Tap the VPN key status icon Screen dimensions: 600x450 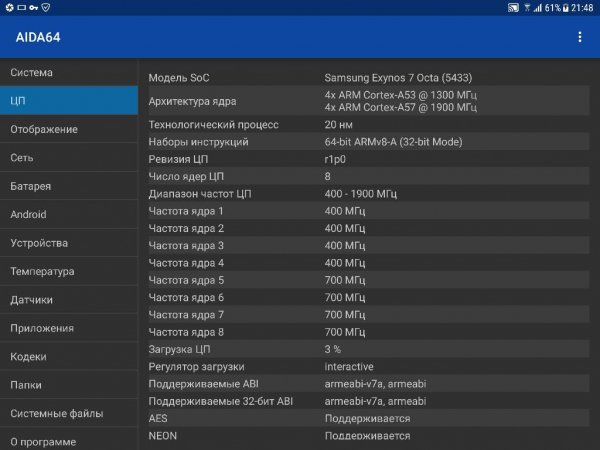(33, 8)
